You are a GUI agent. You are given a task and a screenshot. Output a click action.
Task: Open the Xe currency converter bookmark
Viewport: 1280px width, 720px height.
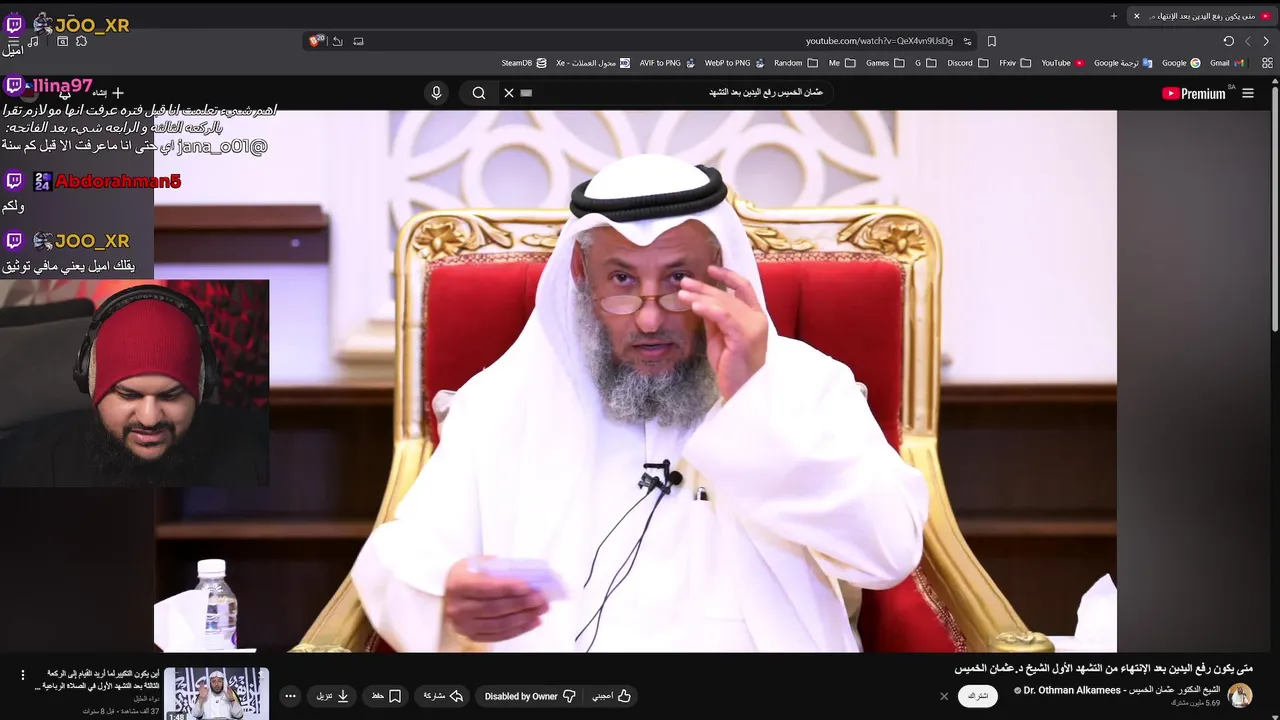(x=593, y=63)
